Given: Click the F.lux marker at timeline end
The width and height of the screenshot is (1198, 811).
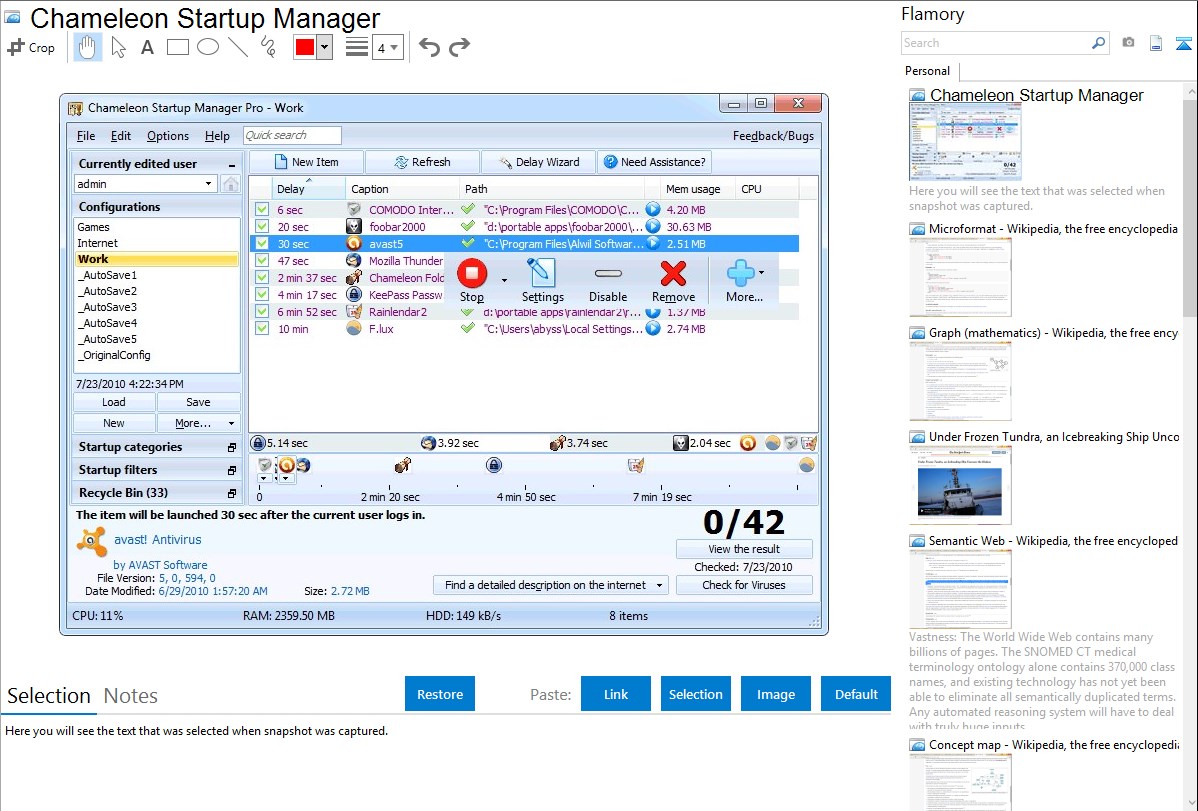Looking at the screenshot, I should [806, 465].
